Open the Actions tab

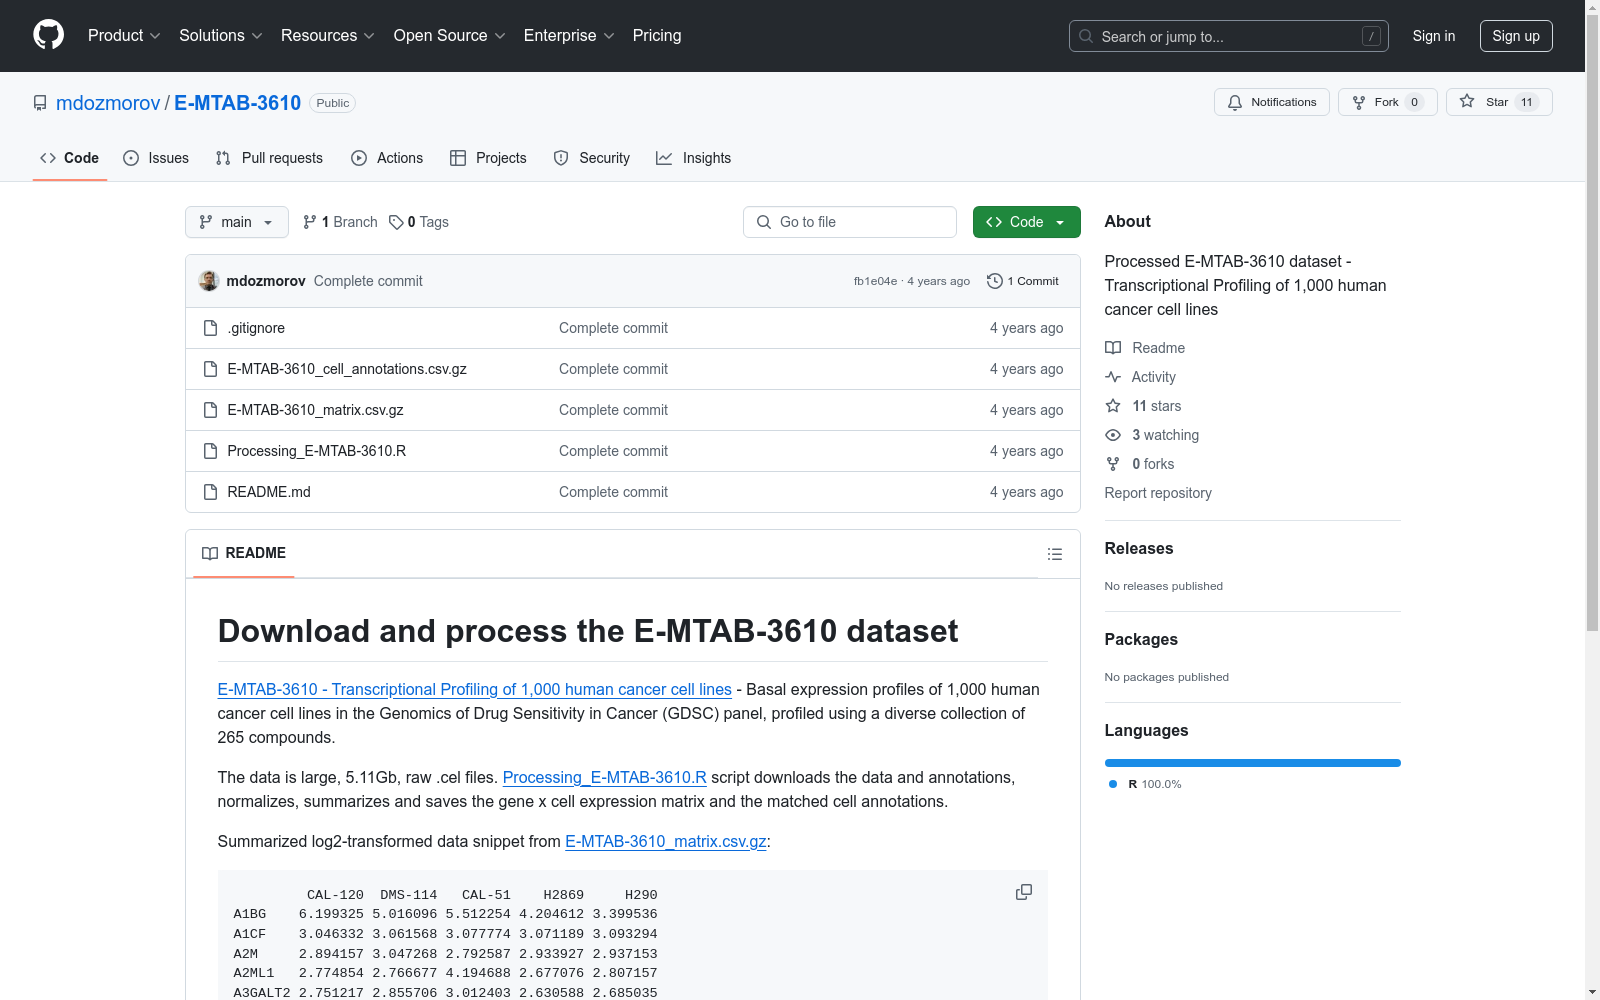(387, 158)
